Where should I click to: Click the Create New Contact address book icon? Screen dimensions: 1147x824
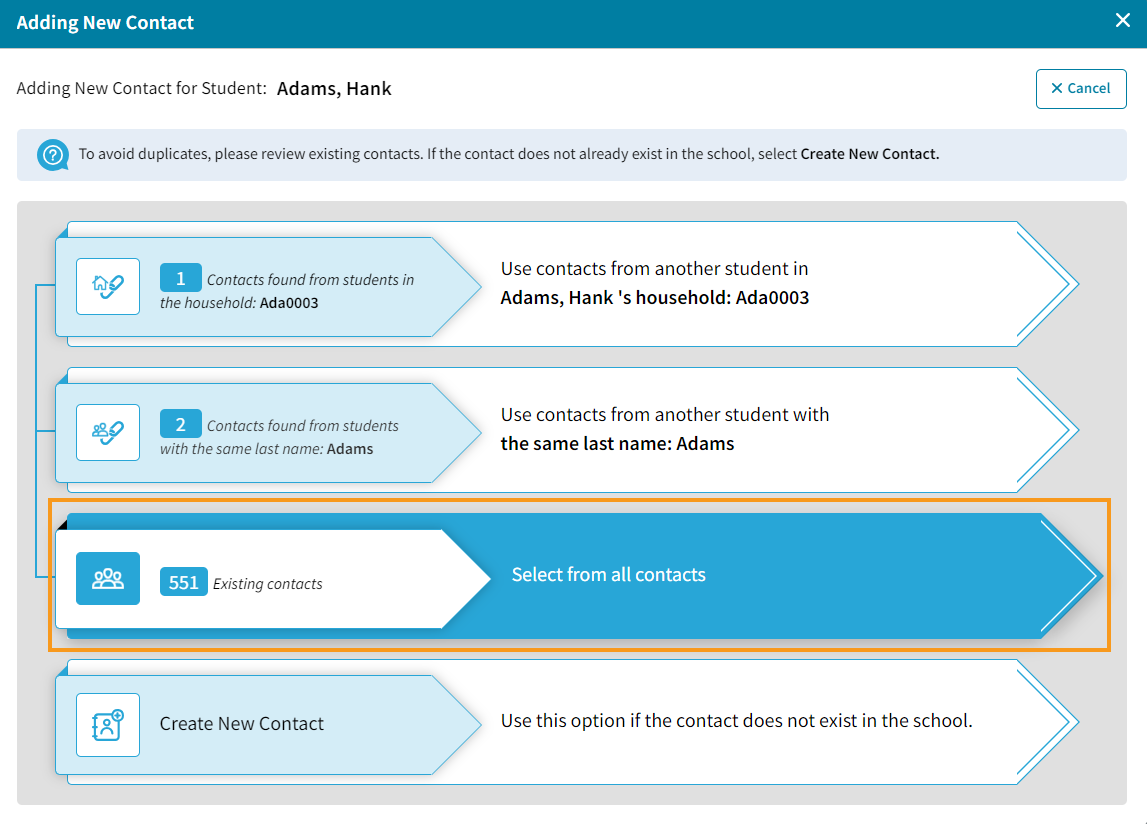click(108, 724)
